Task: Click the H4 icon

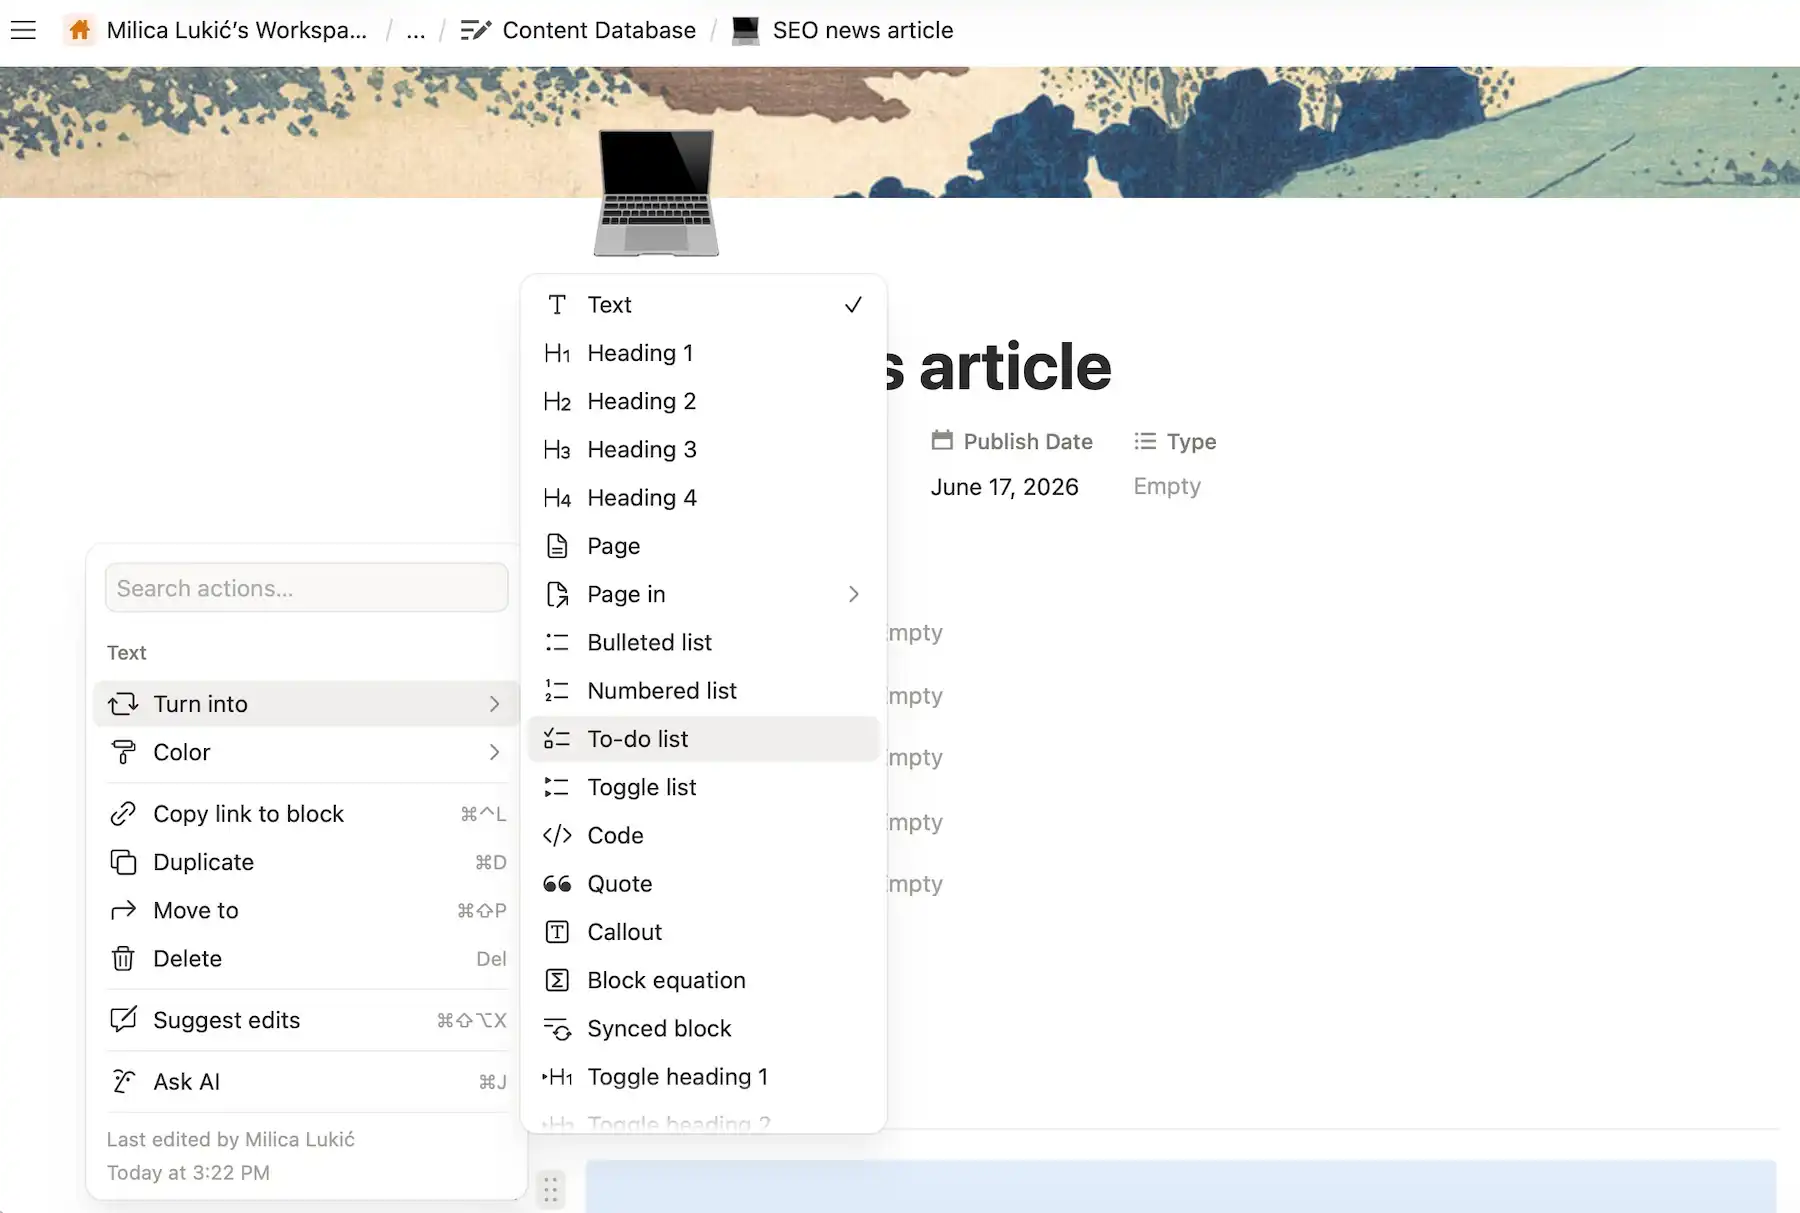Action: (x=557, y=498)
